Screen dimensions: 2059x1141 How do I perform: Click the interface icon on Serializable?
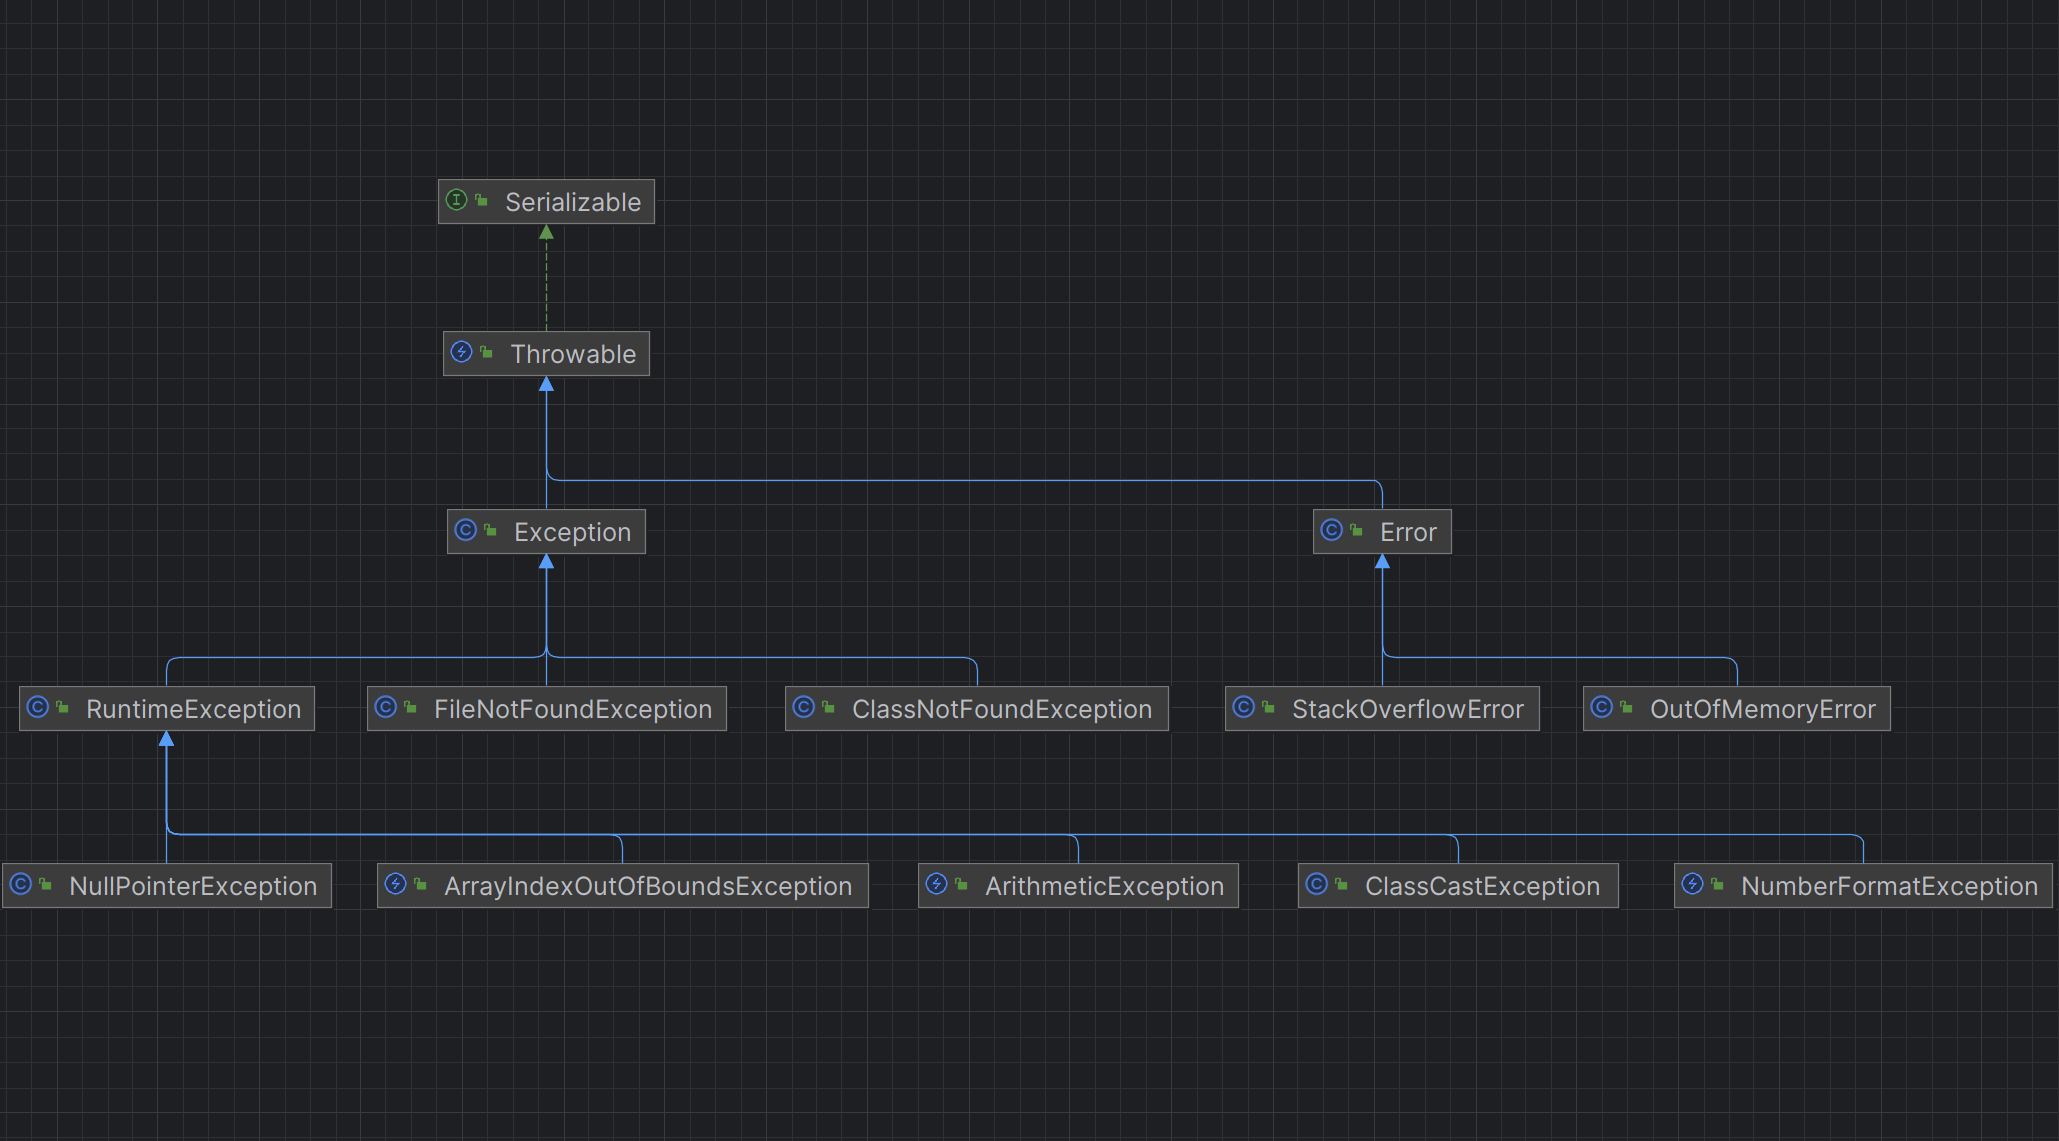point(457,200)
